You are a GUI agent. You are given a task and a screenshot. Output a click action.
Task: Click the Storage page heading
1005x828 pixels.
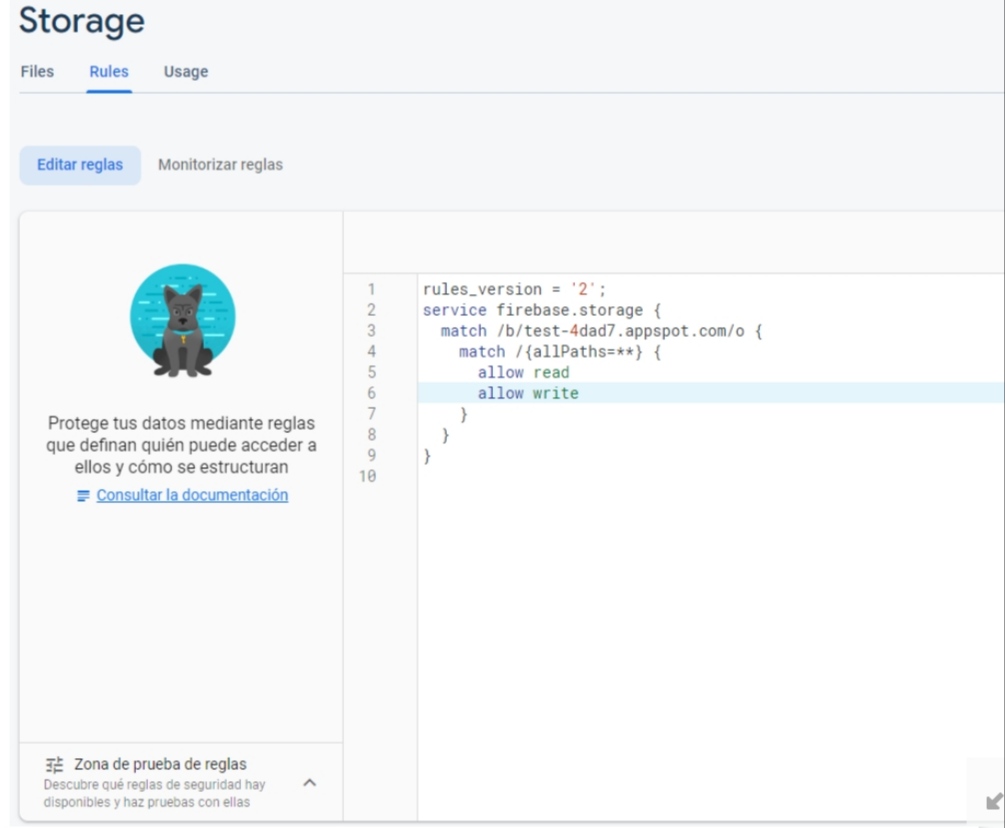coord(82,21)
